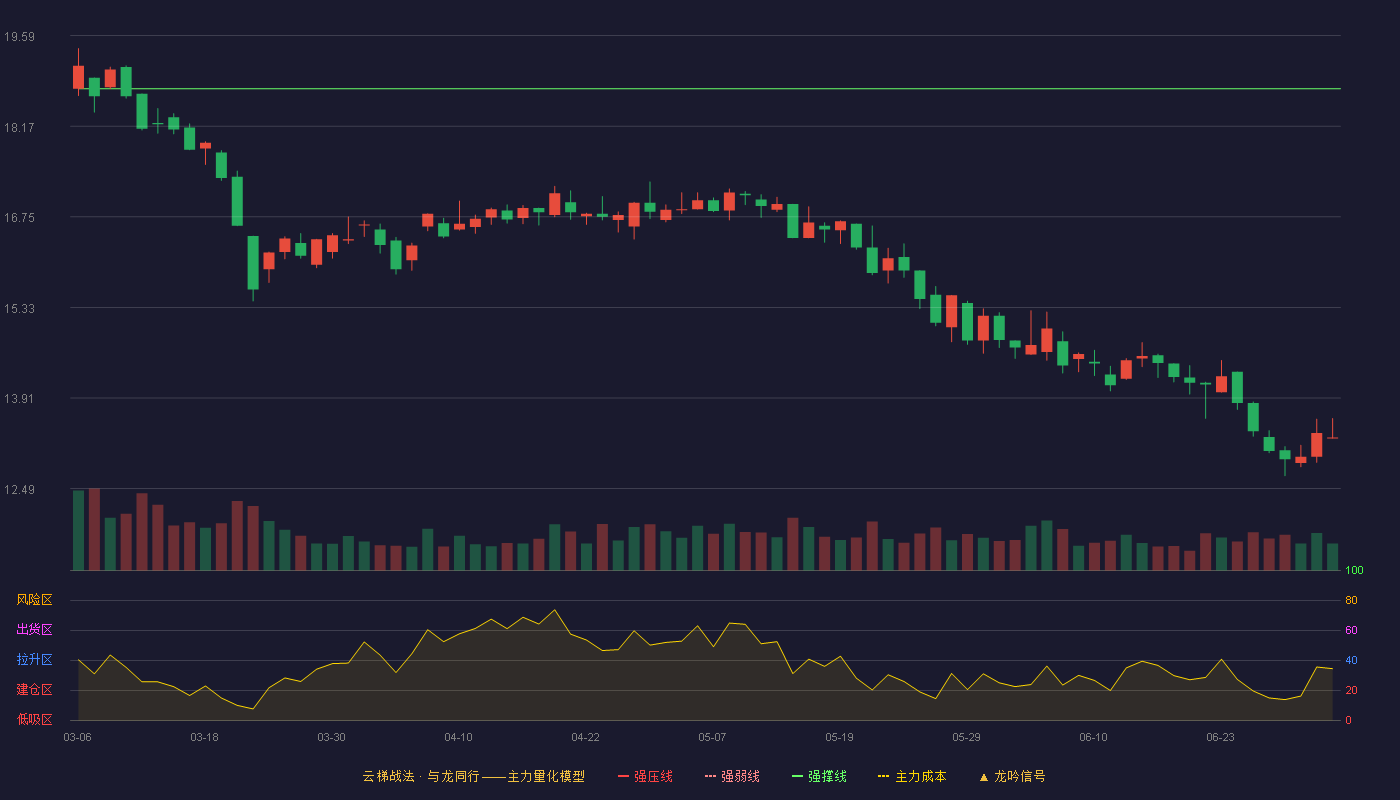Click the 出货区 zone label
This screenshot has width=1400, height=800.
34,630
